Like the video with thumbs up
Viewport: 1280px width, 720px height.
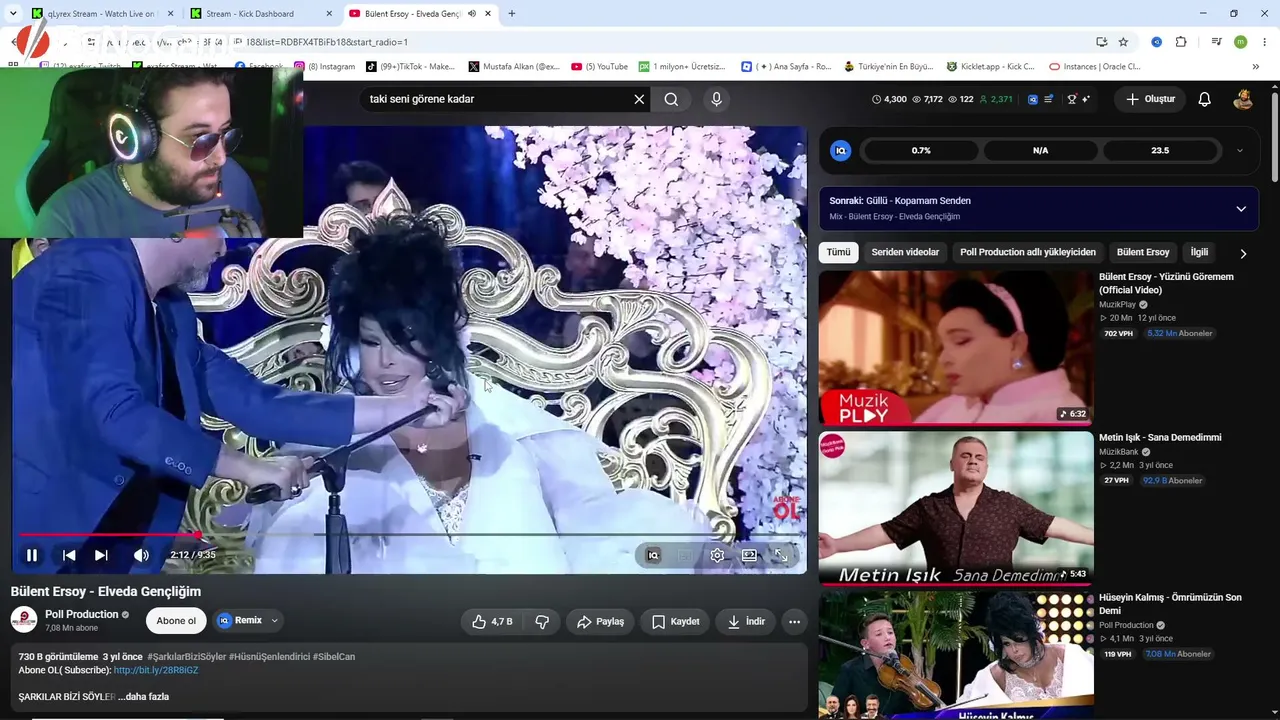pos(492,621)
